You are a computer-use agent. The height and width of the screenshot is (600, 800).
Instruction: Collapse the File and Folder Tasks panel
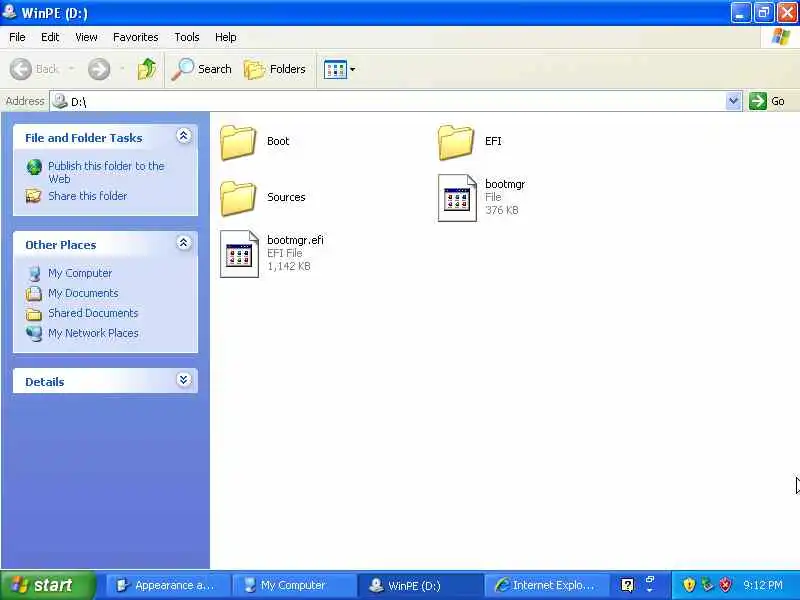click(184, 136)
